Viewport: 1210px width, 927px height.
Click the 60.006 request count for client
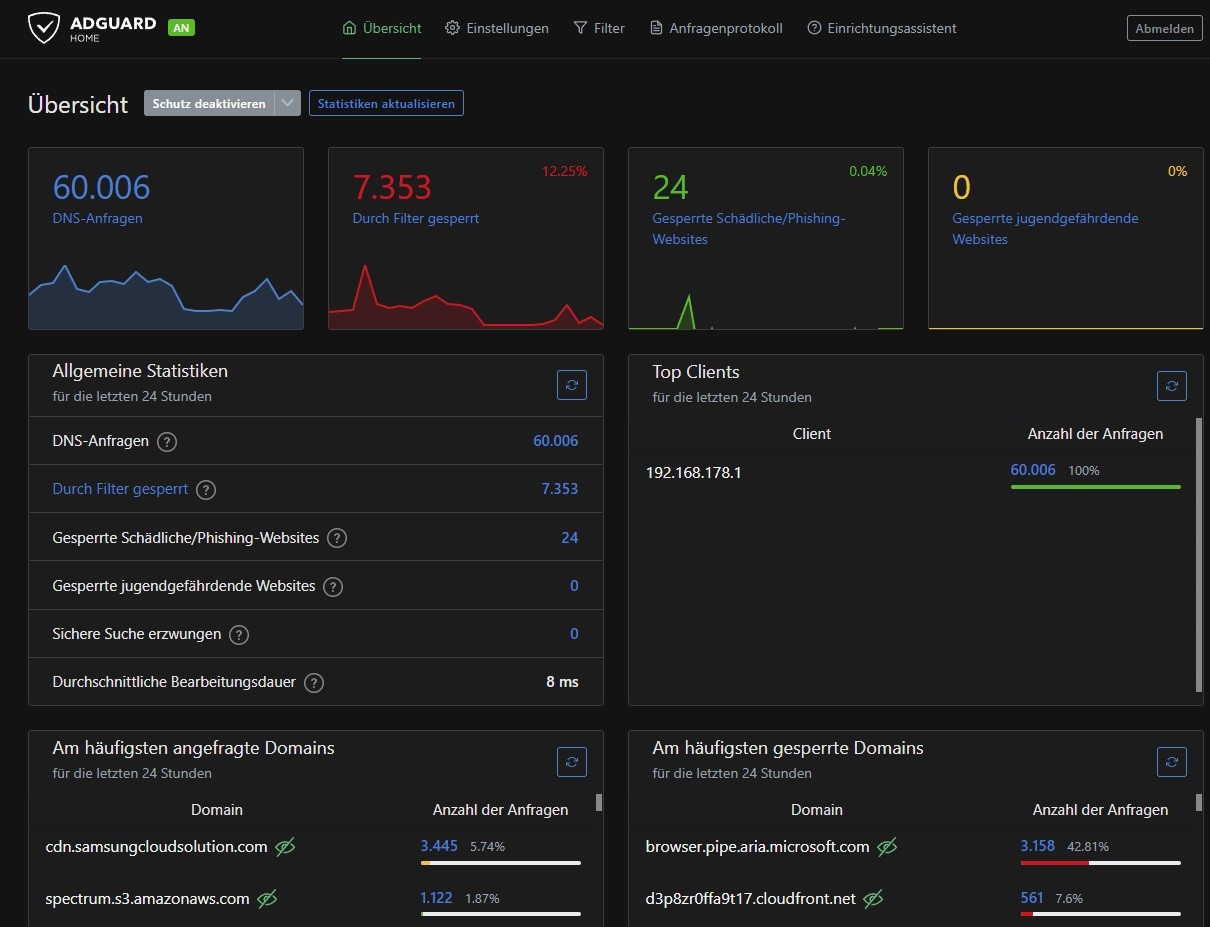(1033, 470)
